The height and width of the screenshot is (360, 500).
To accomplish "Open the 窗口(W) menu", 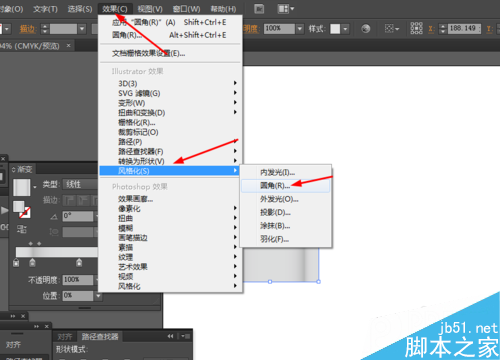I will click(186, 9).
